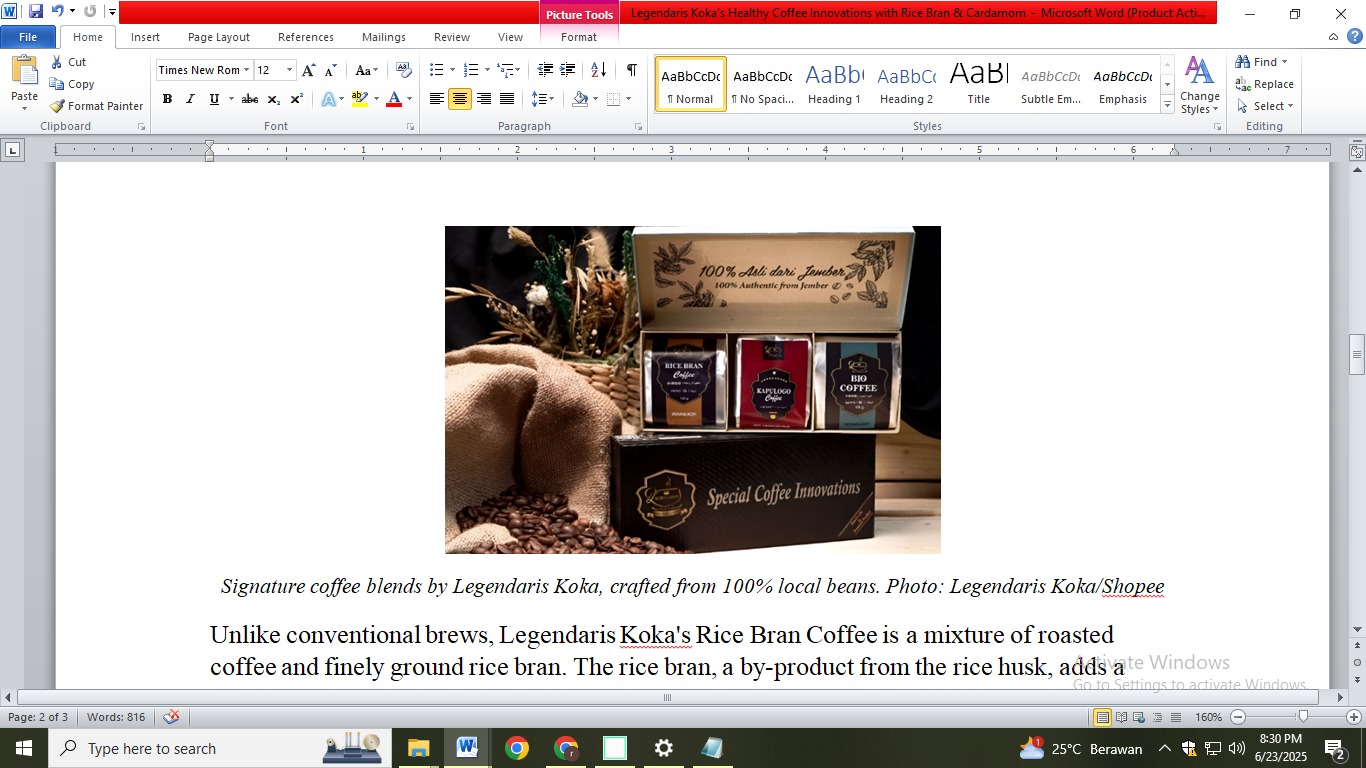1366x768 pixels.
Task: Switch to Web Layout view
Action: click(1139, 717)
